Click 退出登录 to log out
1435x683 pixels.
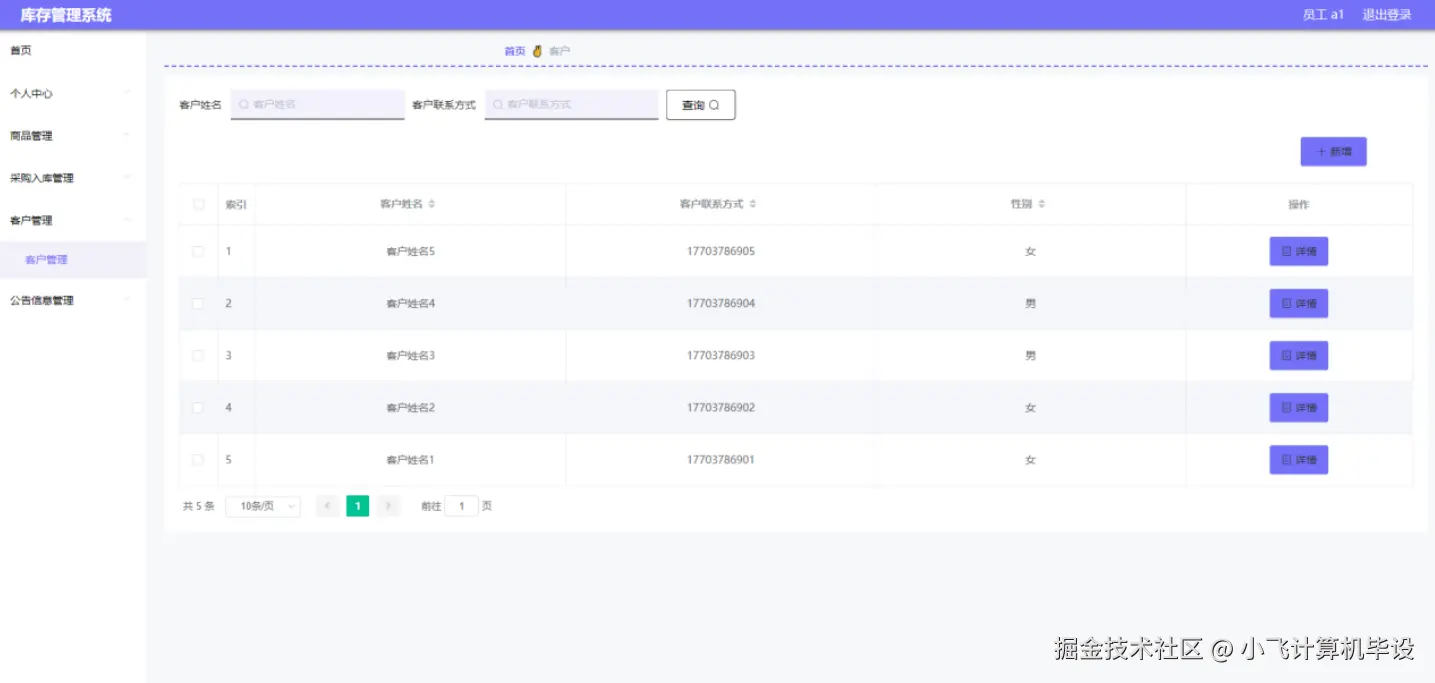tap(1387, 15)
